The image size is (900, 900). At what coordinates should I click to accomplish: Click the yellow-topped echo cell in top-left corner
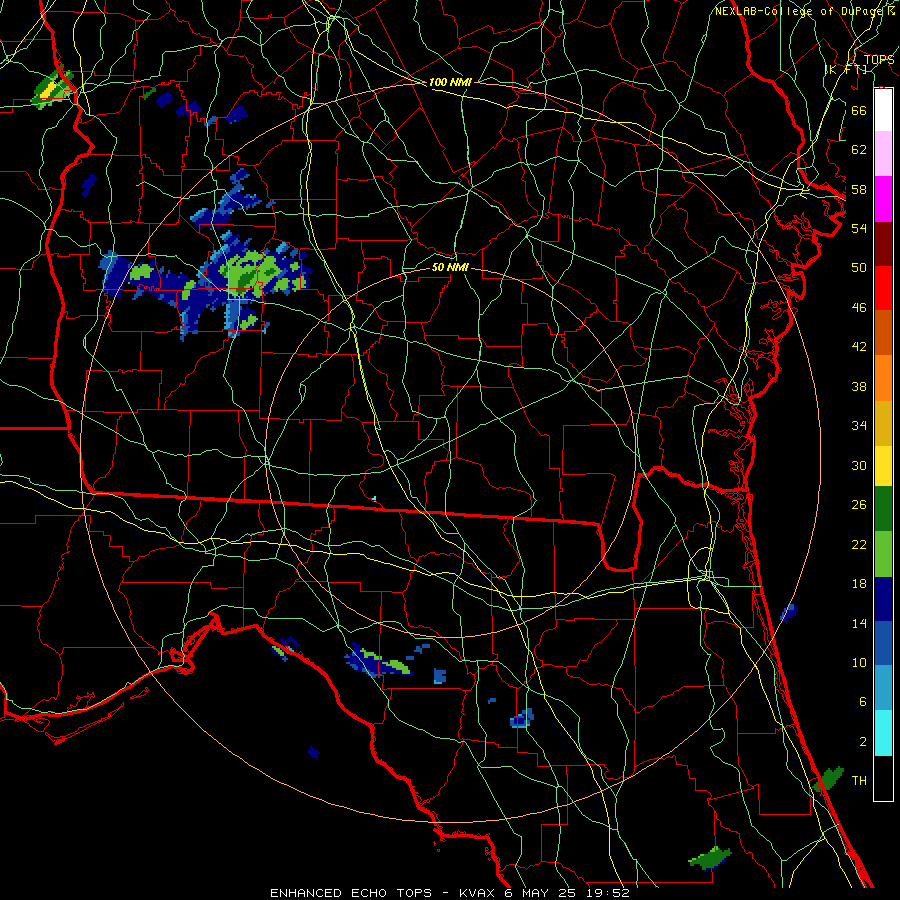(x=52, y=90)
